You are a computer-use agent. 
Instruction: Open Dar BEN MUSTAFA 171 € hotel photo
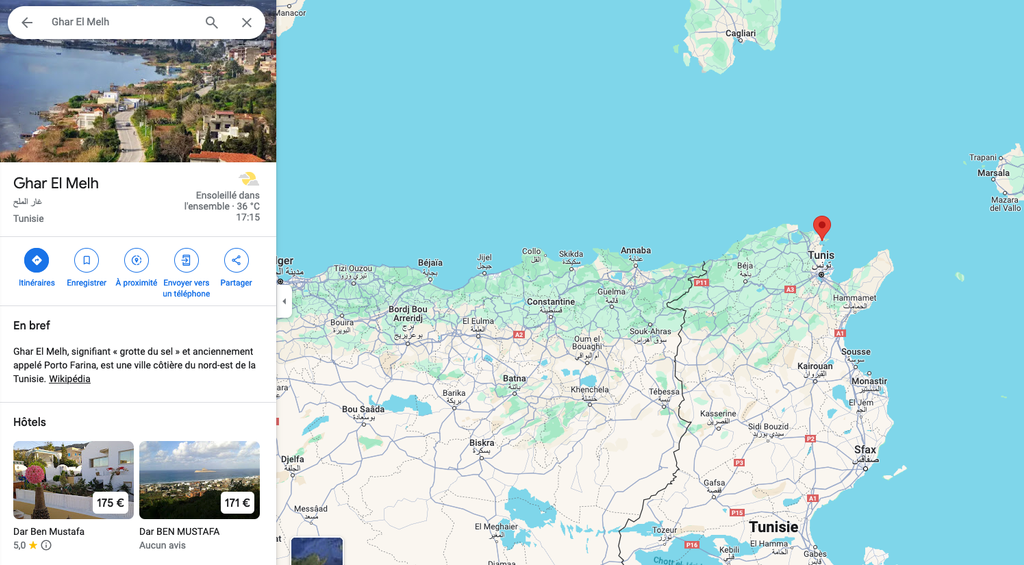199,479
